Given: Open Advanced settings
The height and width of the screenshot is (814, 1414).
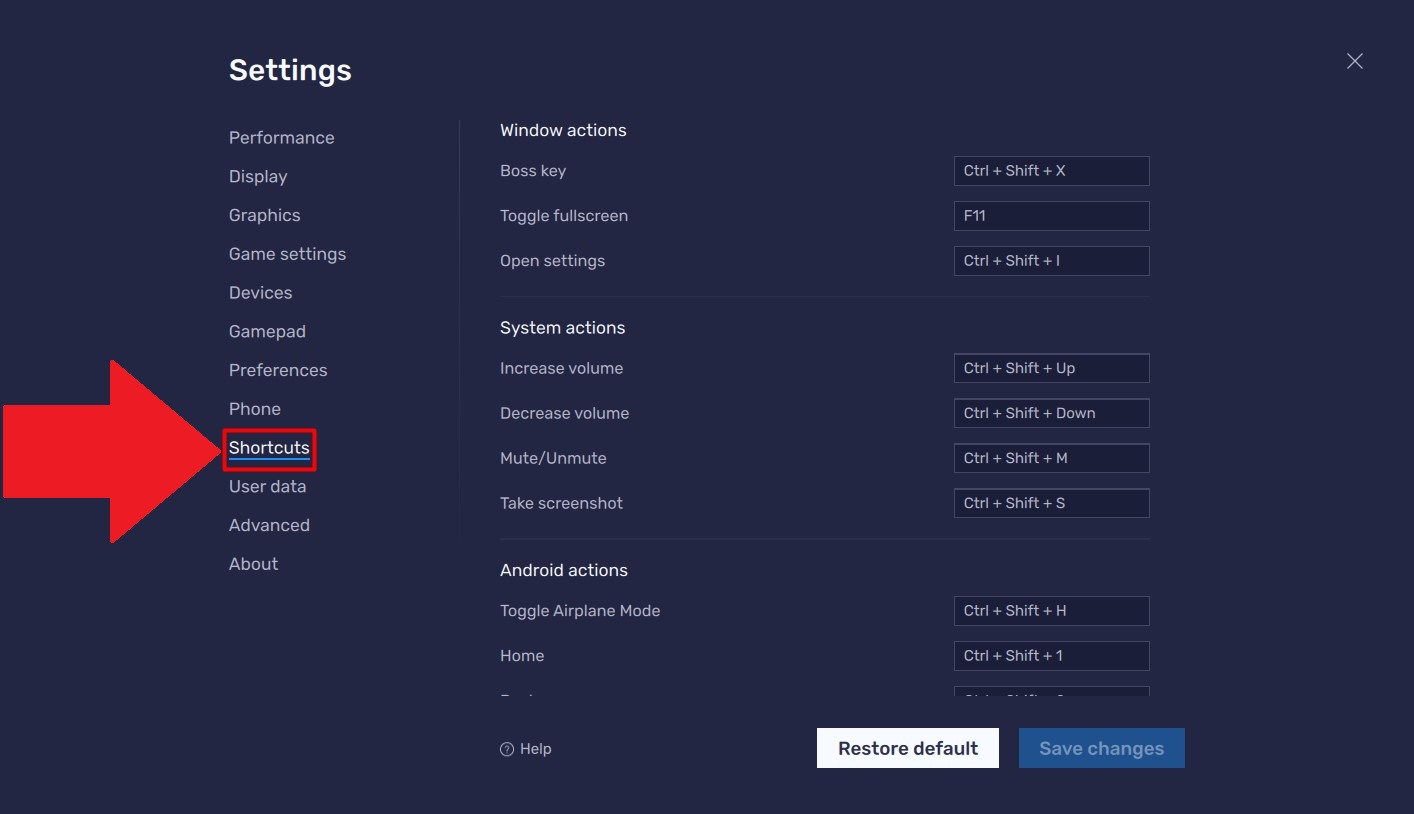Looking at the screenshot, I should click(x=269, y=524).
